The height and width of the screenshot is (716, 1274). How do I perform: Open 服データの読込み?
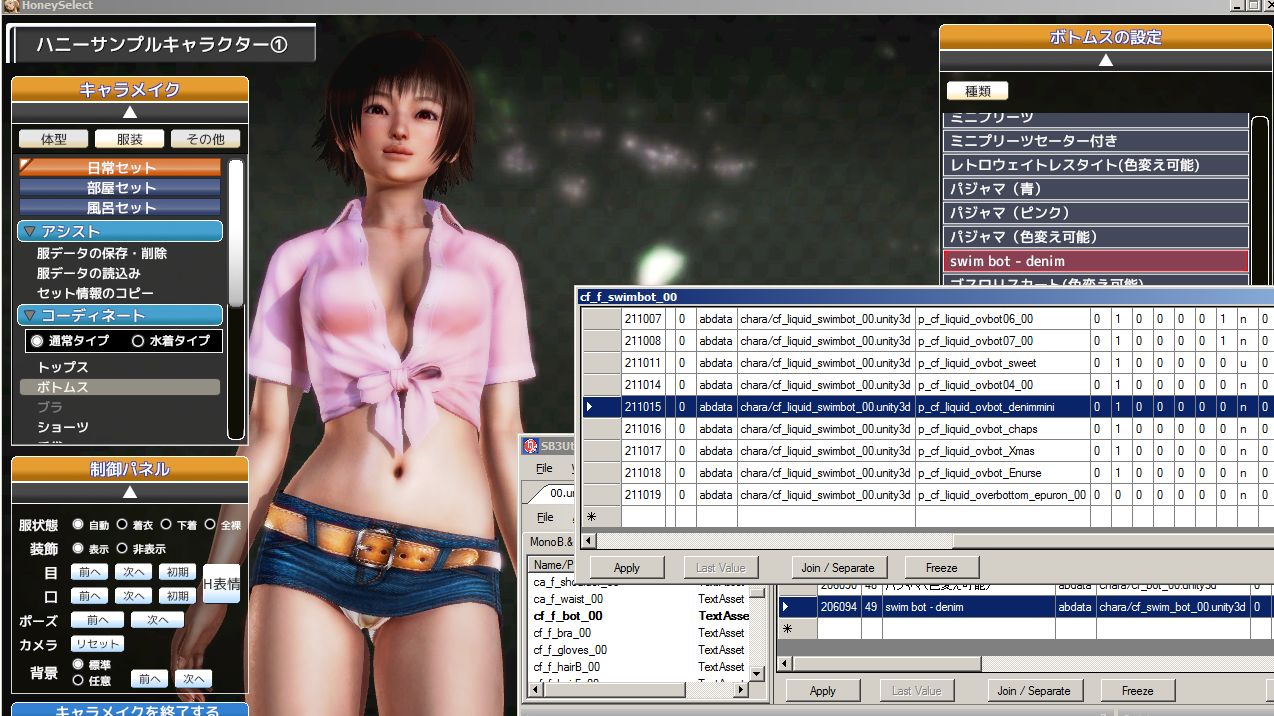coord(89,273)
